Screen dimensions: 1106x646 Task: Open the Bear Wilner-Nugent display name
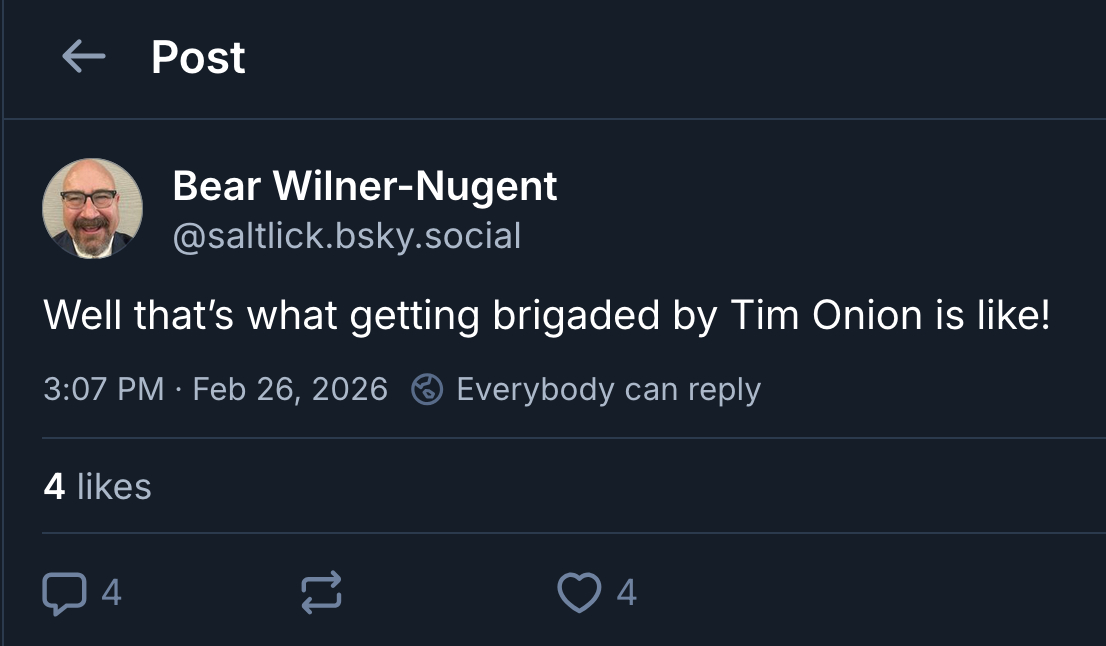(365, 186)
